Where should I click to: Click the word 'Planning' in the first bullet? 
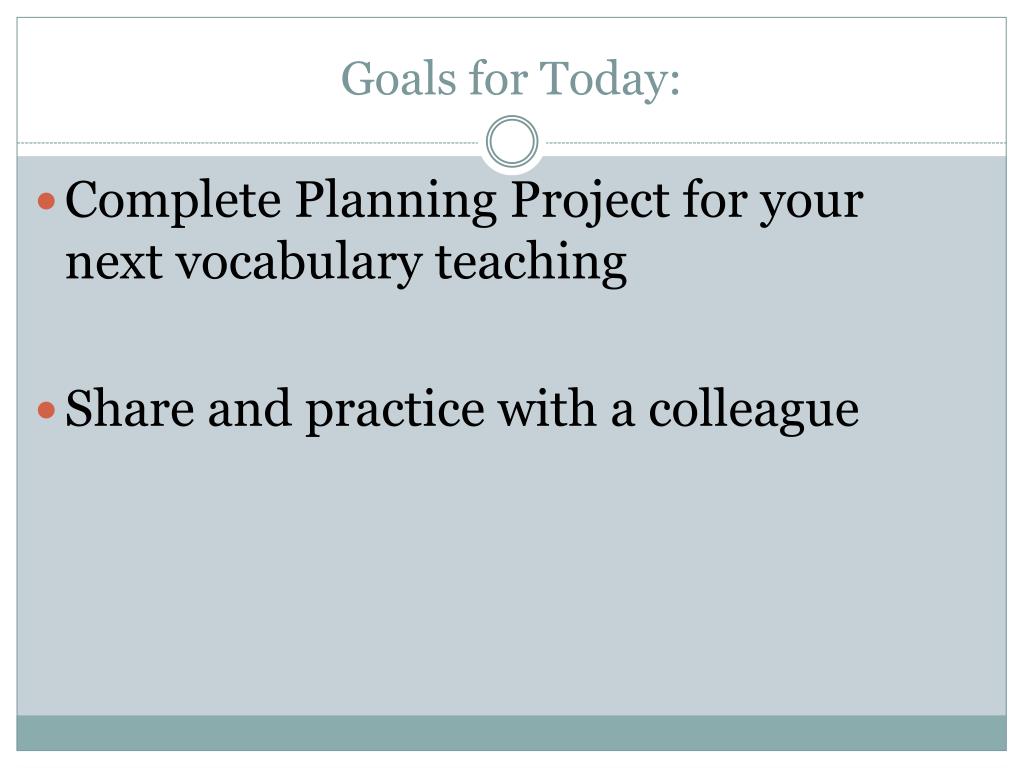(x=396, y=201)
